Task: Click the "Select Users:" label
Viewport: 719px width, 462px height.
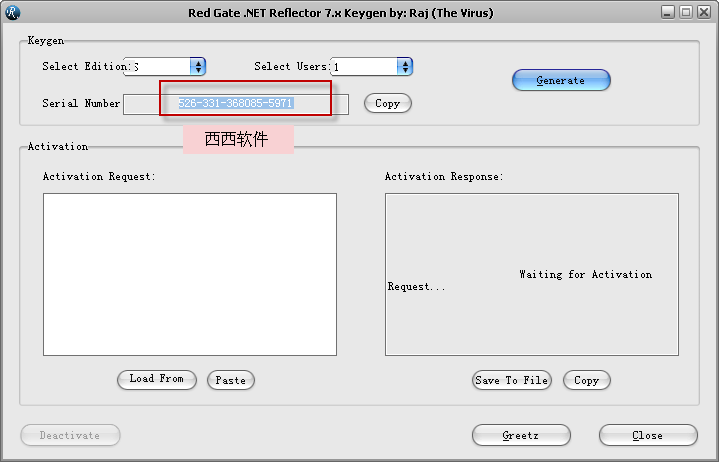Action: pyautogui.click(x=293, y=66)
